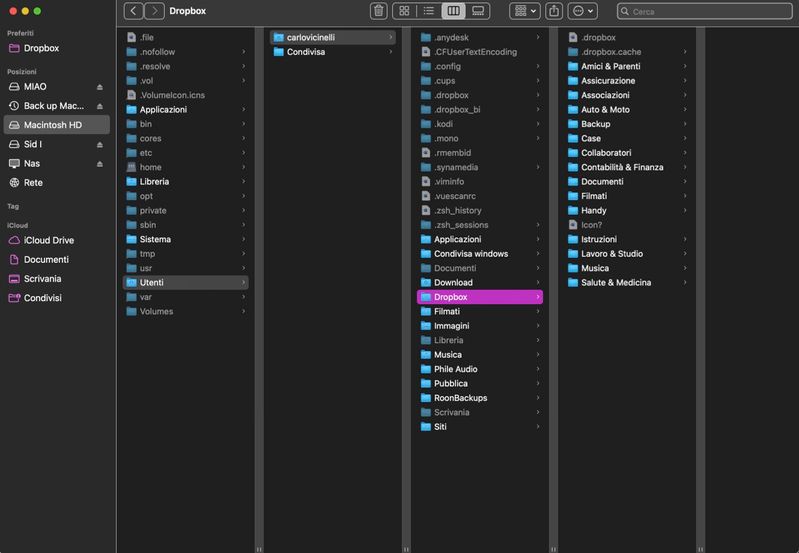
Task: Click the Download folder icon
Action: [426, 282]
